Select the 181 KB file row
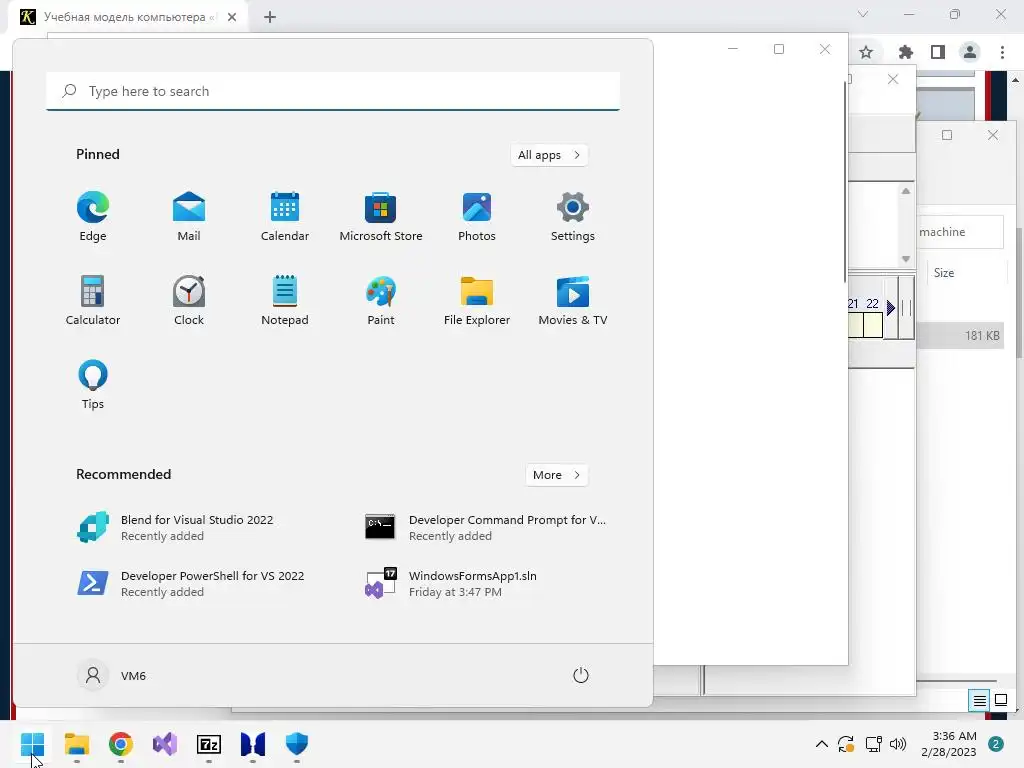This screenshot has height=768, width=1024. pyautogui.click(x=960, y=336)
